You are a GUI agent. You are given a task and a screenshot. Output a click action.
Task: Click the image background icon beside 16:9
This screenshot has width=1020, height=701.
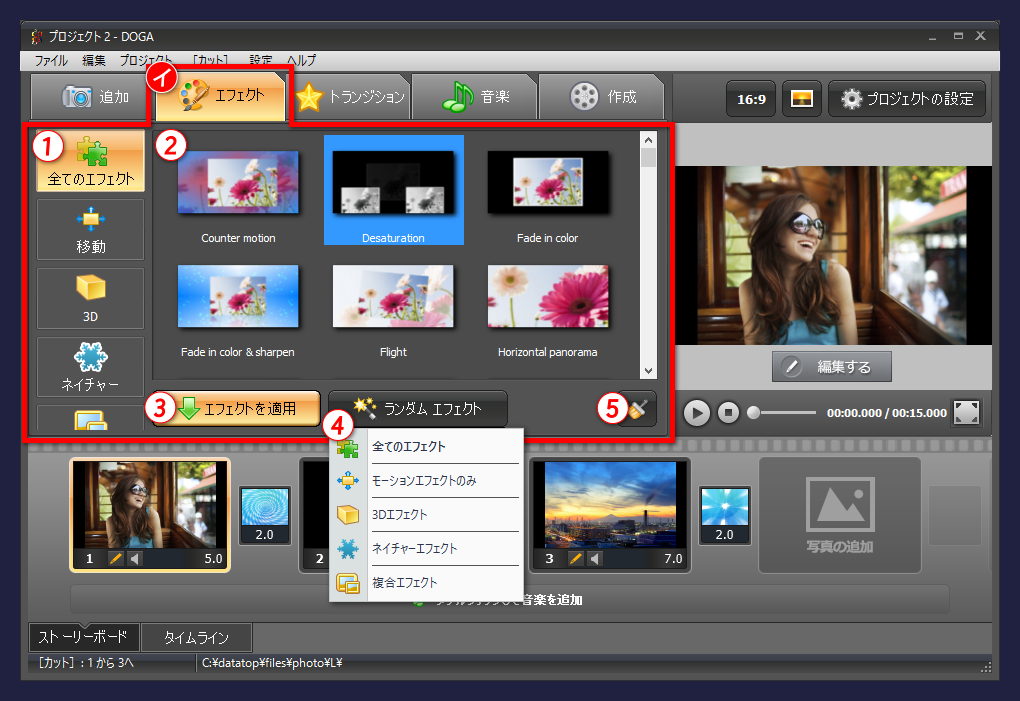(x=801, y=98)
